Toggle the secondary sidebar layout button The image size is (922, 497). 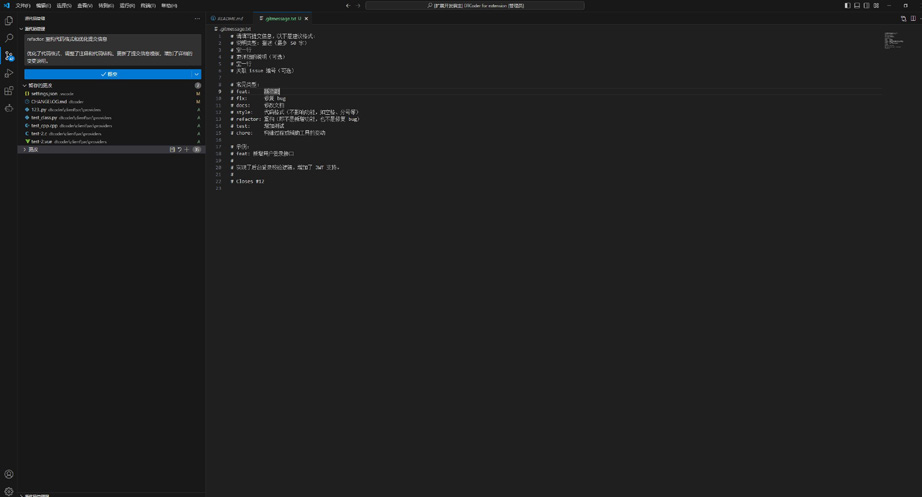click(x=866, y=5)
